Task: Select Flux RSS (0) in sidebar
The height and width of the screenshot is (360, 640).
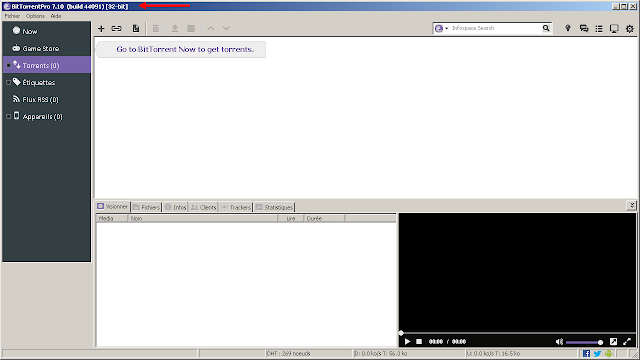Action: point(47,100)
